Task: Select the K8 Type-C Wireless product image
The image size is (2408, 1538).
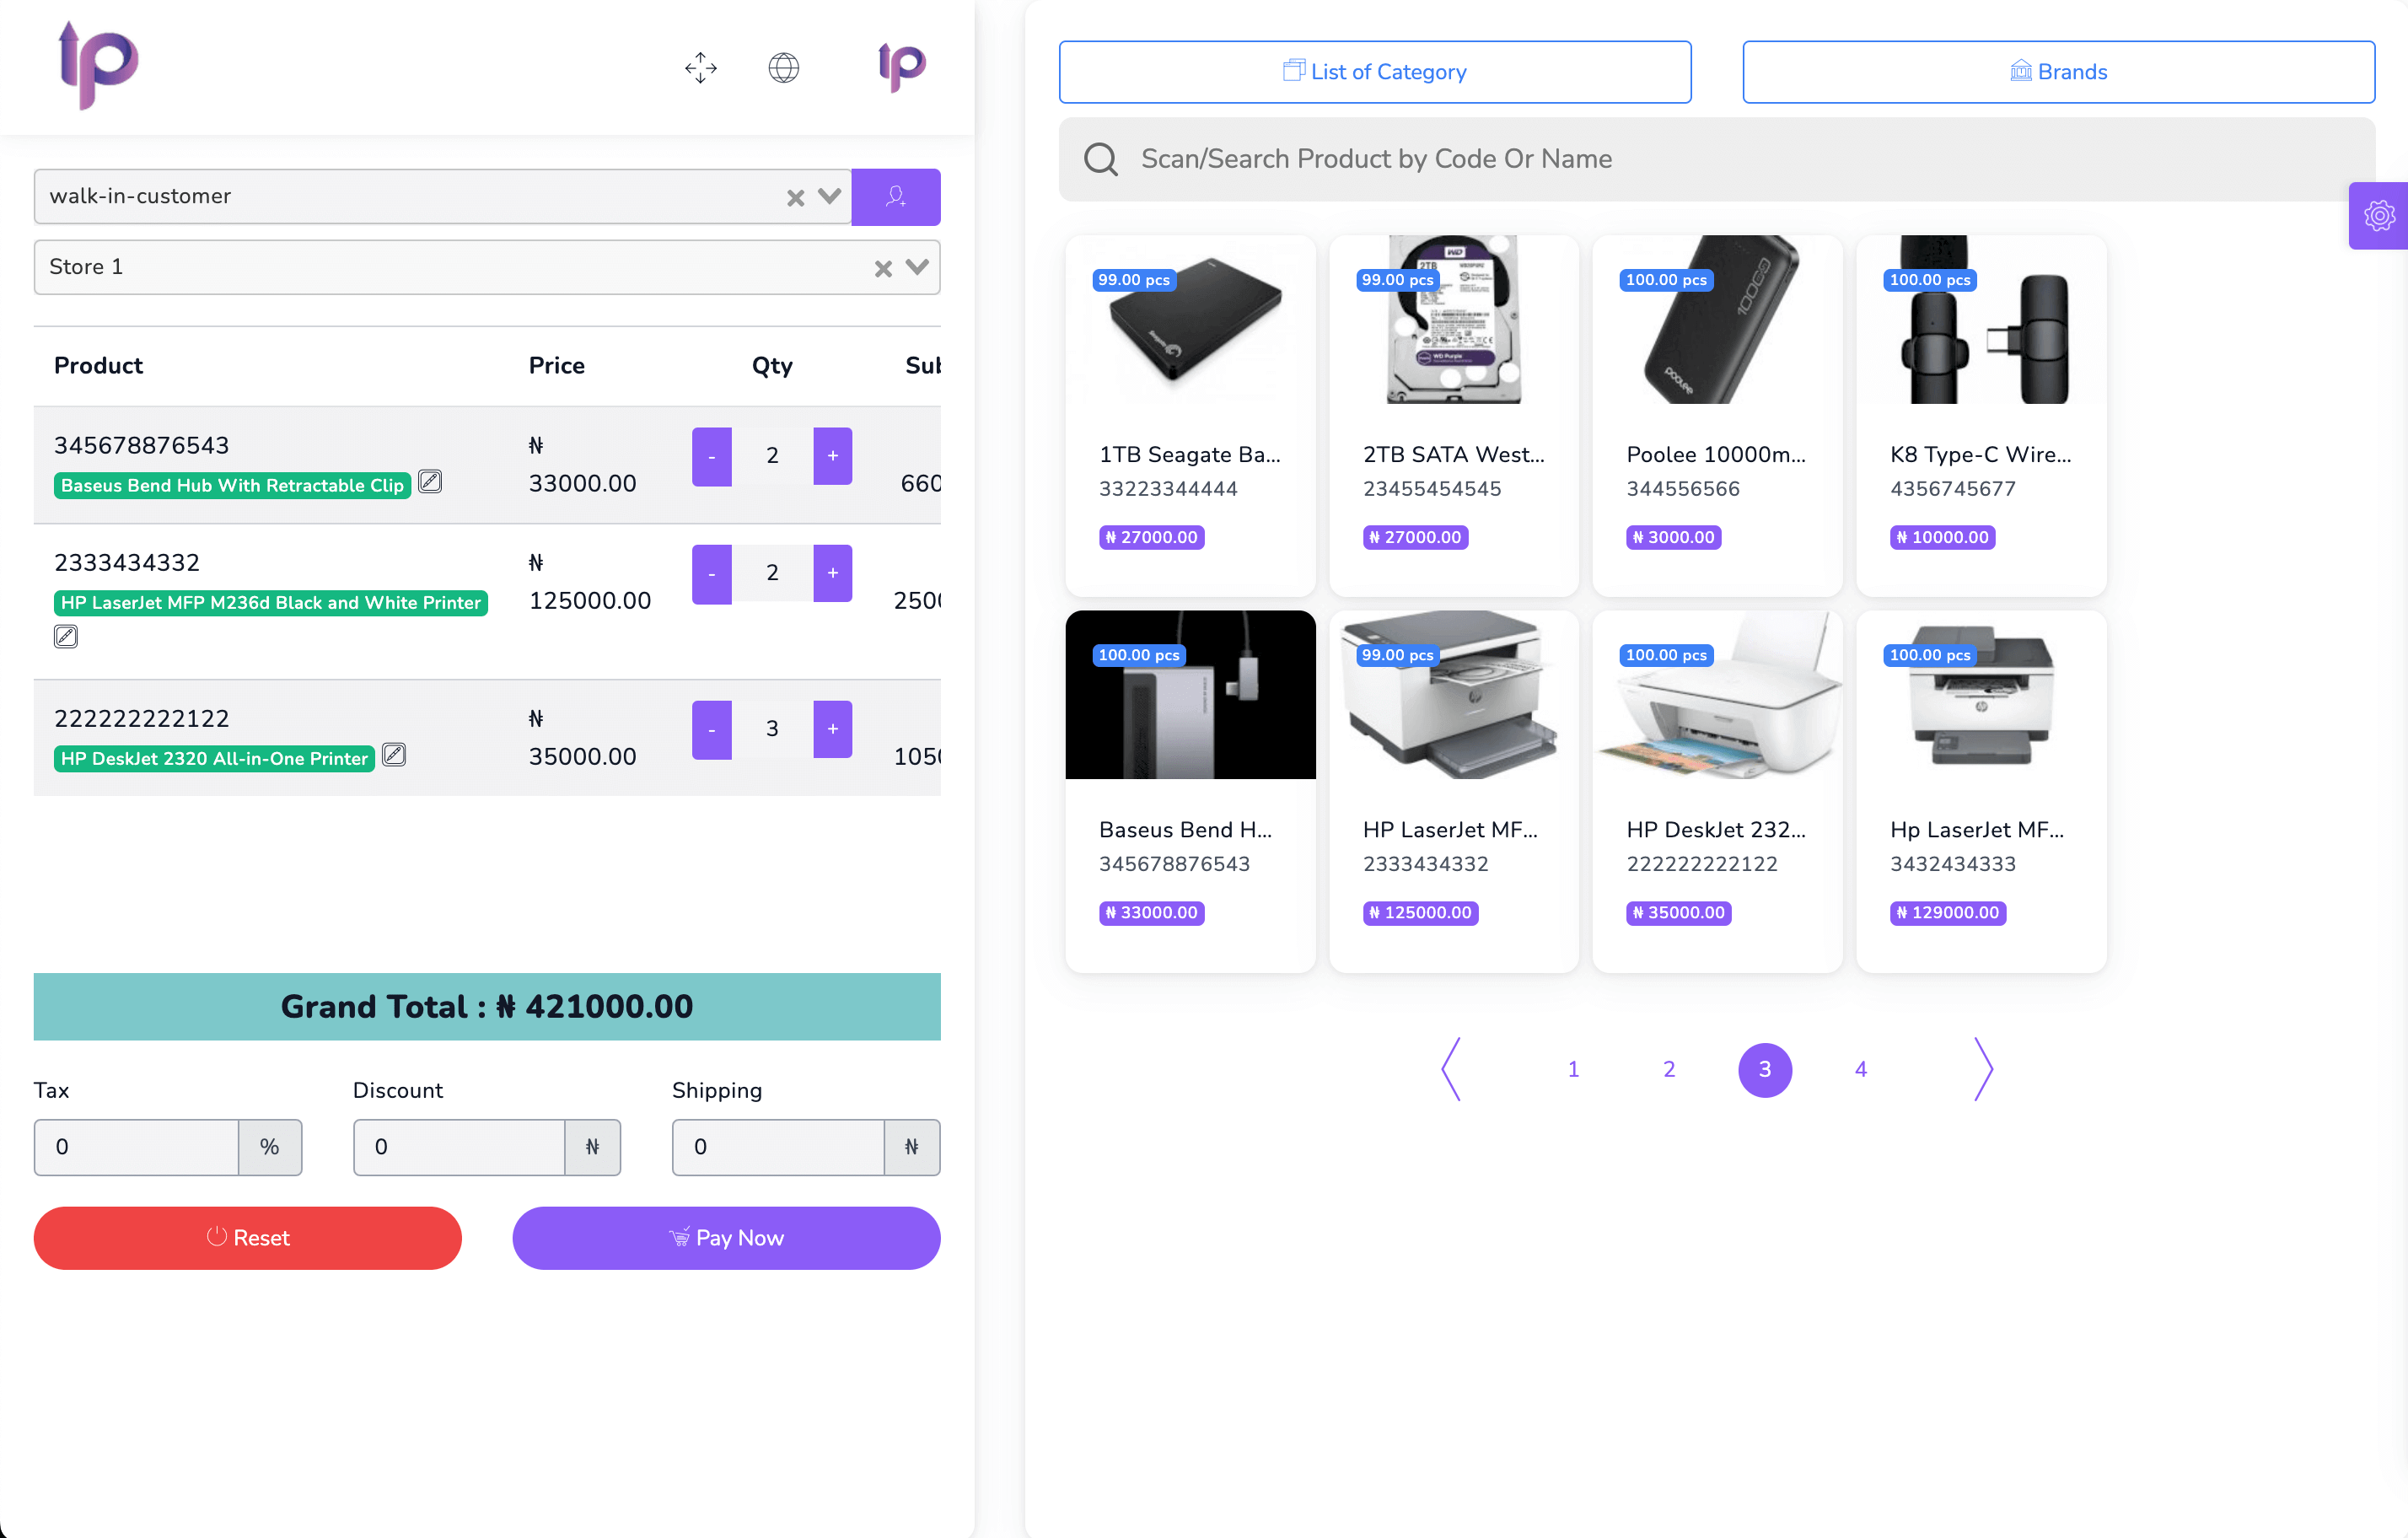Action: pyautogui.click(x=1981, y=320)
